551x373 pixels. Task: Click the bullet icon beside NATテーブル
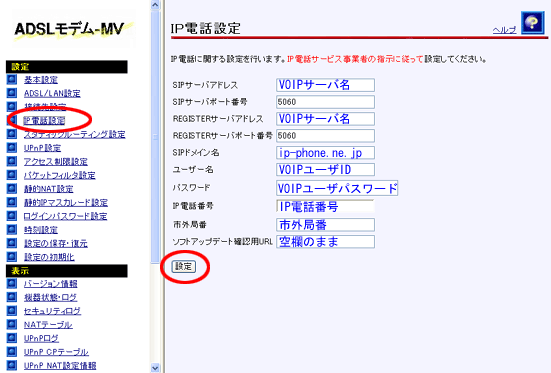(x=12, y=324)
